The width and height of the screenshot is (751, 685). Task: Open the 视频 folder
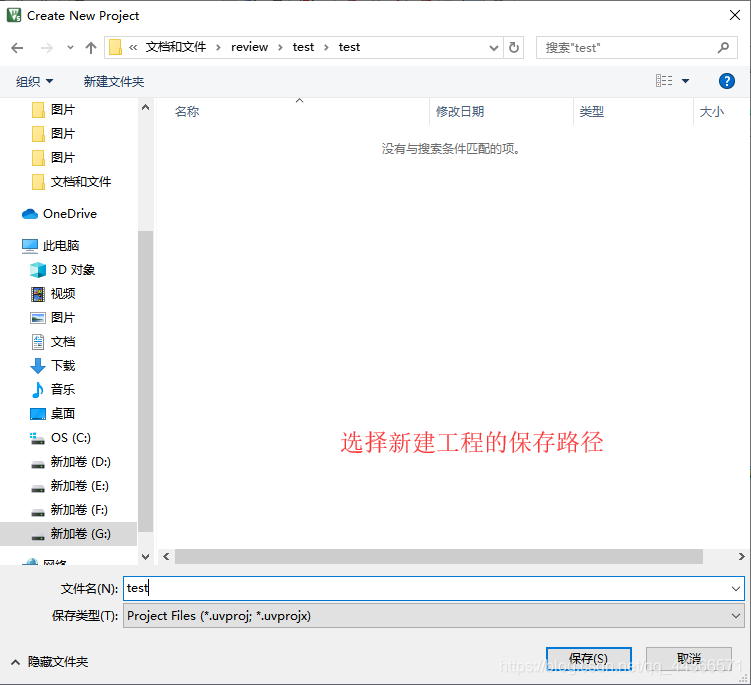pyautogui.click(x=63, y=294)
